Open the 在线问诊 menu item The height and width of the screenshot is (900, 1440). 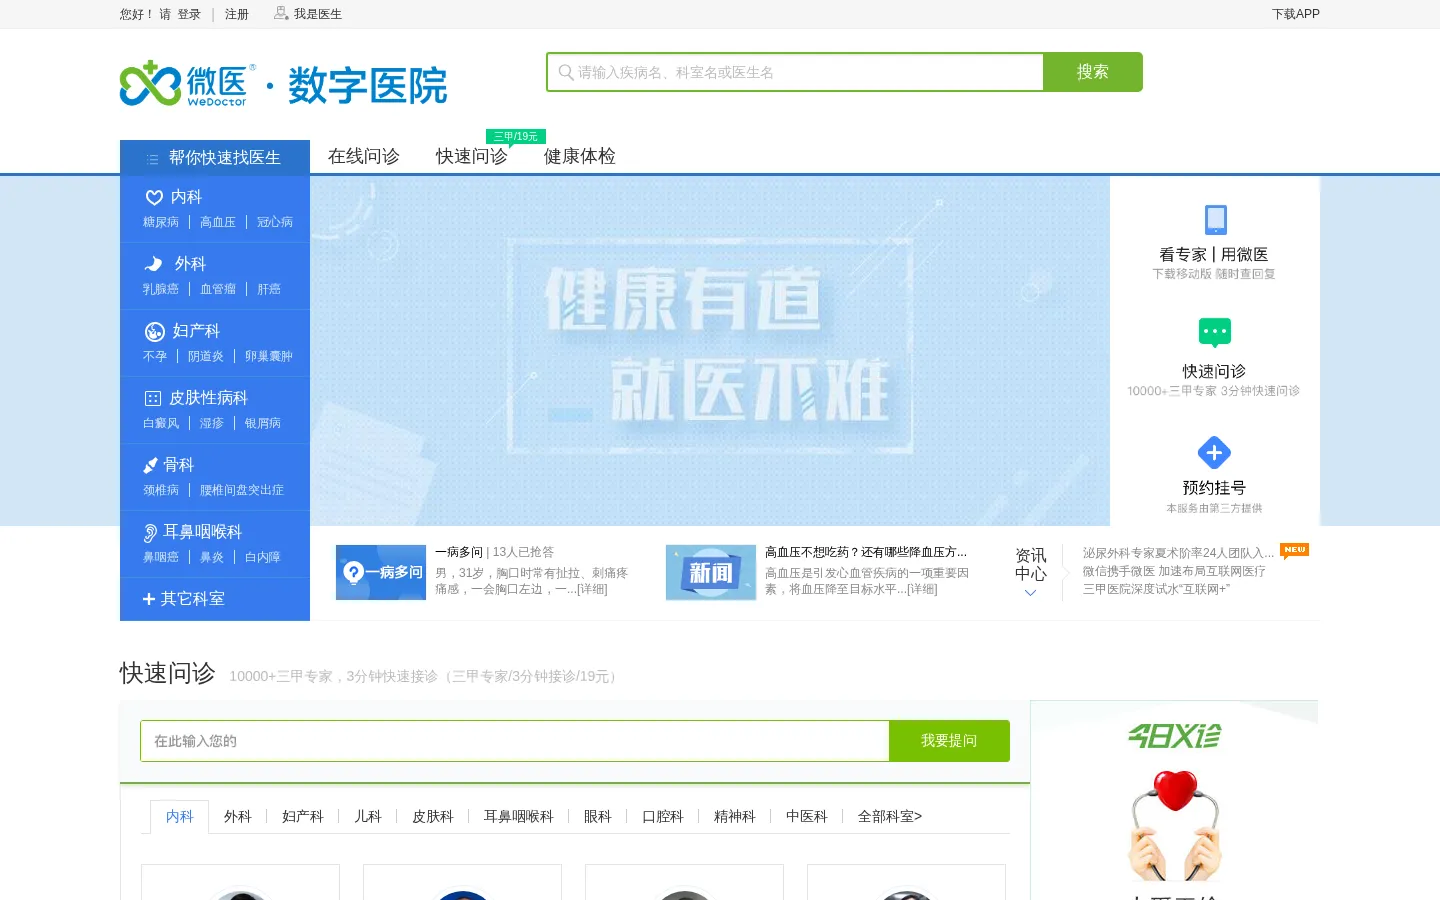click(364, 156)
